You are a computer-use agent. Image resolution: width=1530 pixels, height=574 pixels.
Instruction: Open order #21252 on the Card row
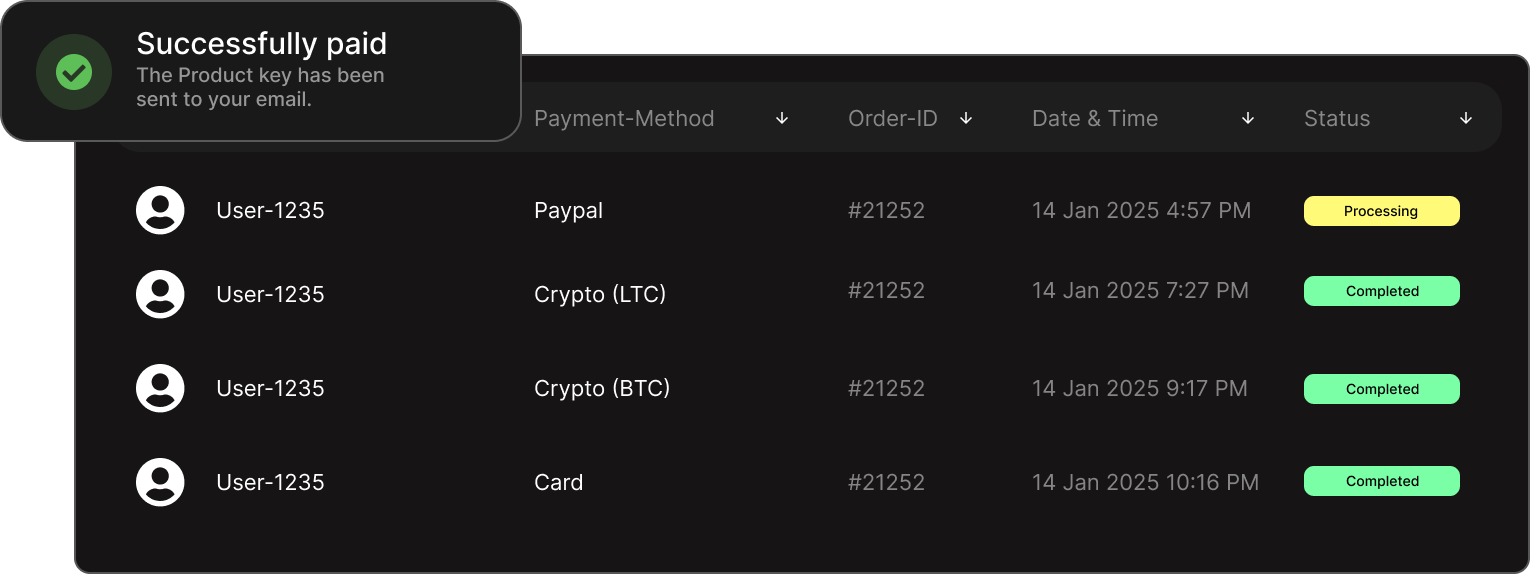pos(886,482)
